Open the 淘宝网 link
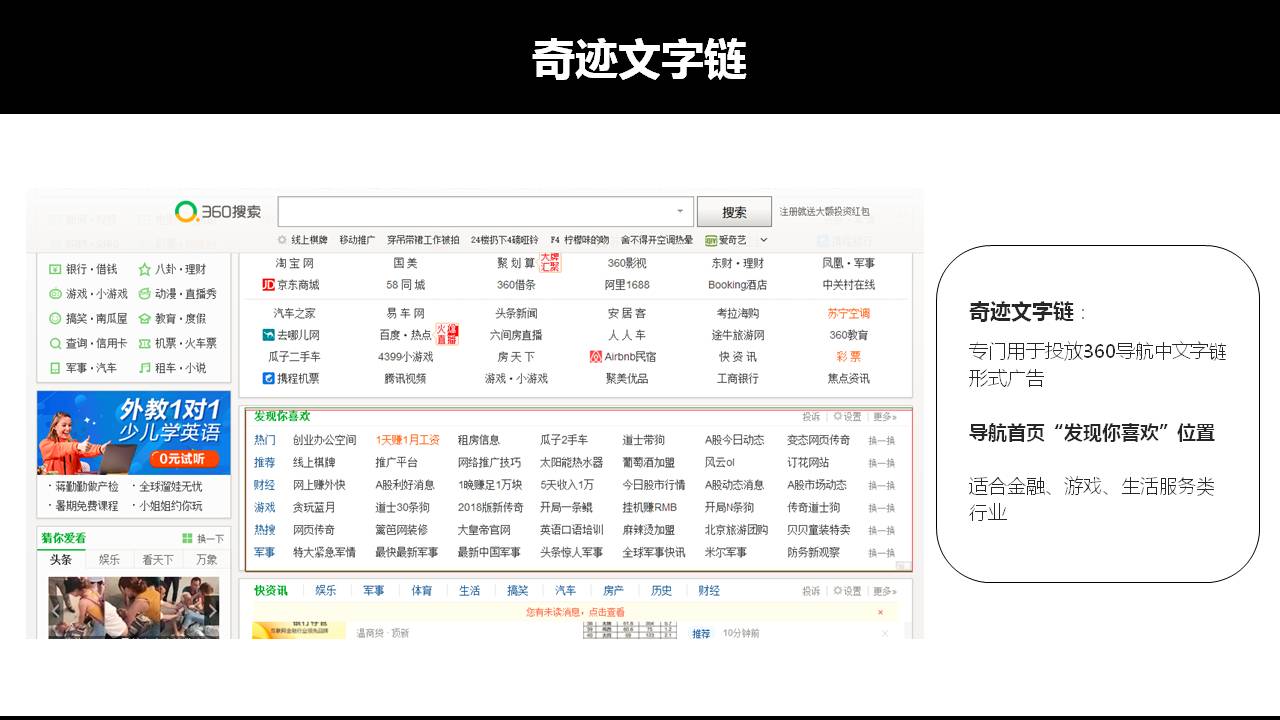Viewport: 1280px width, 720px height. (295, 263)
